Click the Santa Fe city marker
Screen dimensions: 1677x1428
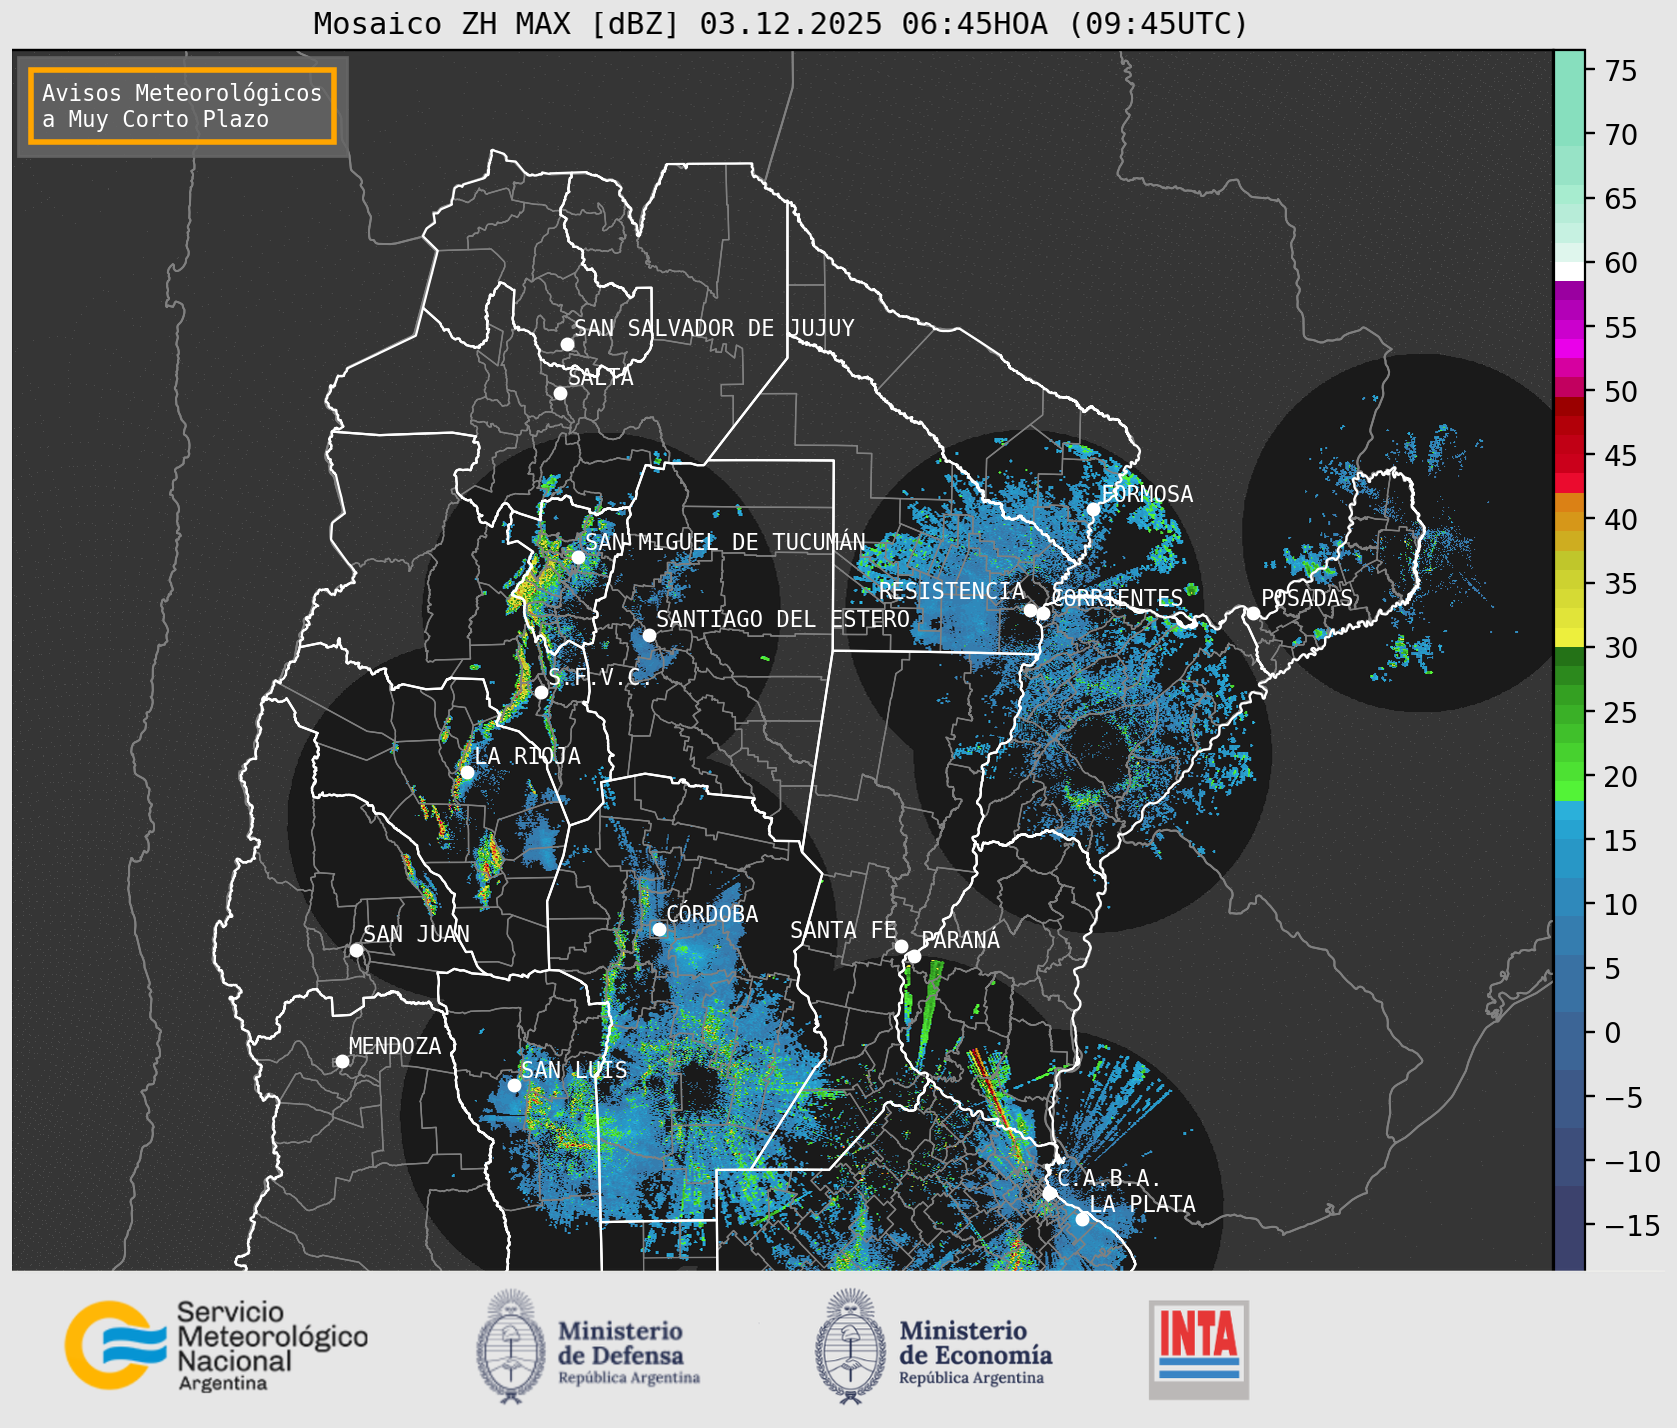[901, 946]
